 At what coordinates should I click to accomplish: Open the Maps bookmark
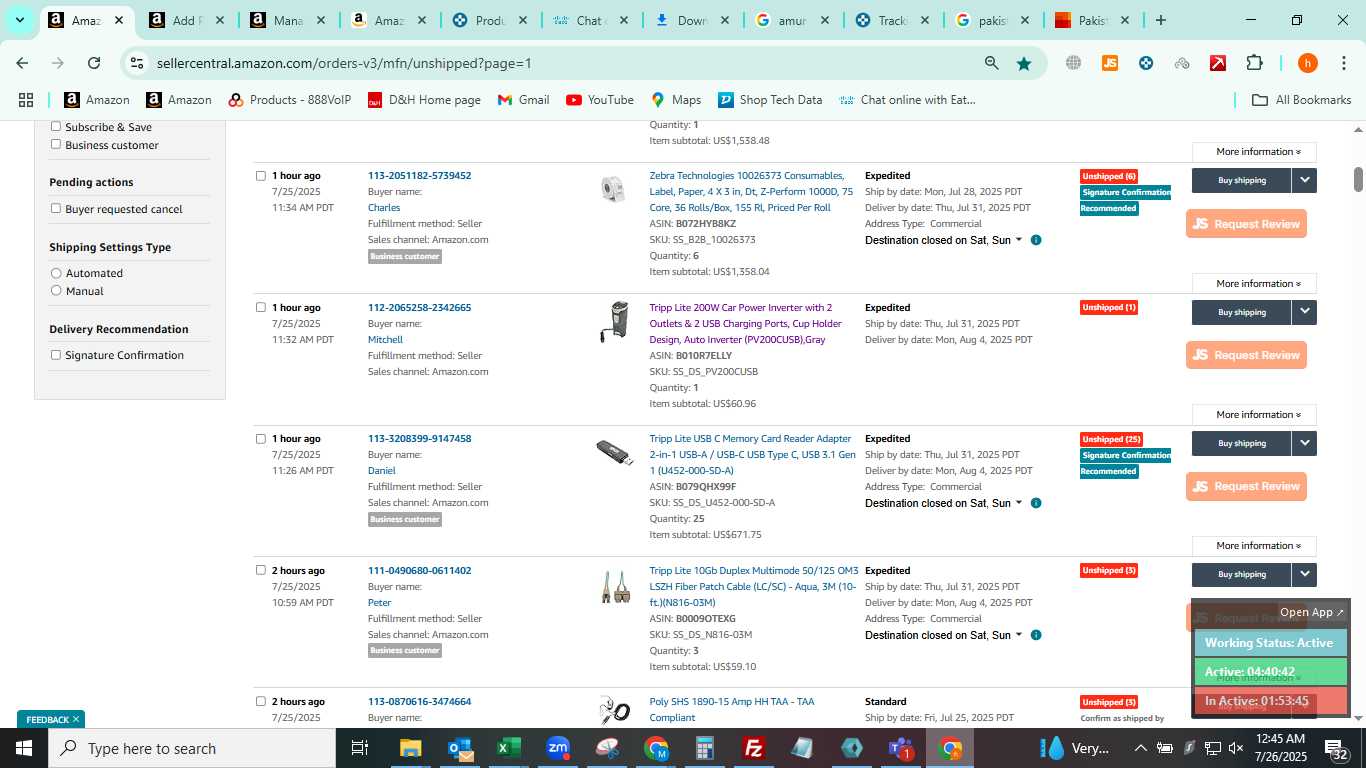coord(676,100)
